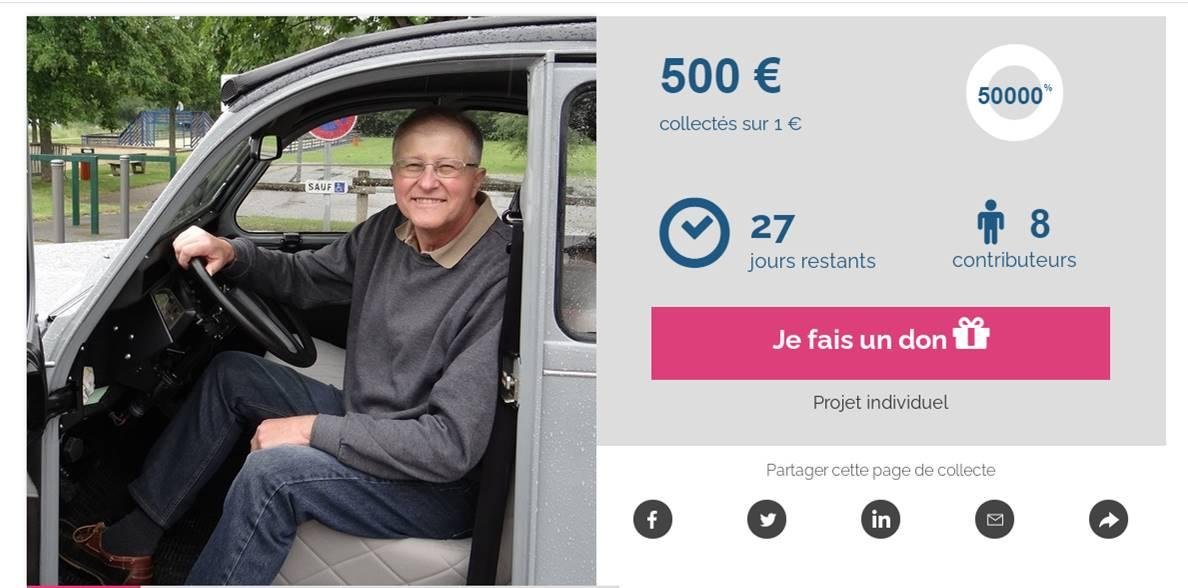Click the 500 € collected amount
This screenshot has width=1188, height=588.
click(x=721, y=76)
